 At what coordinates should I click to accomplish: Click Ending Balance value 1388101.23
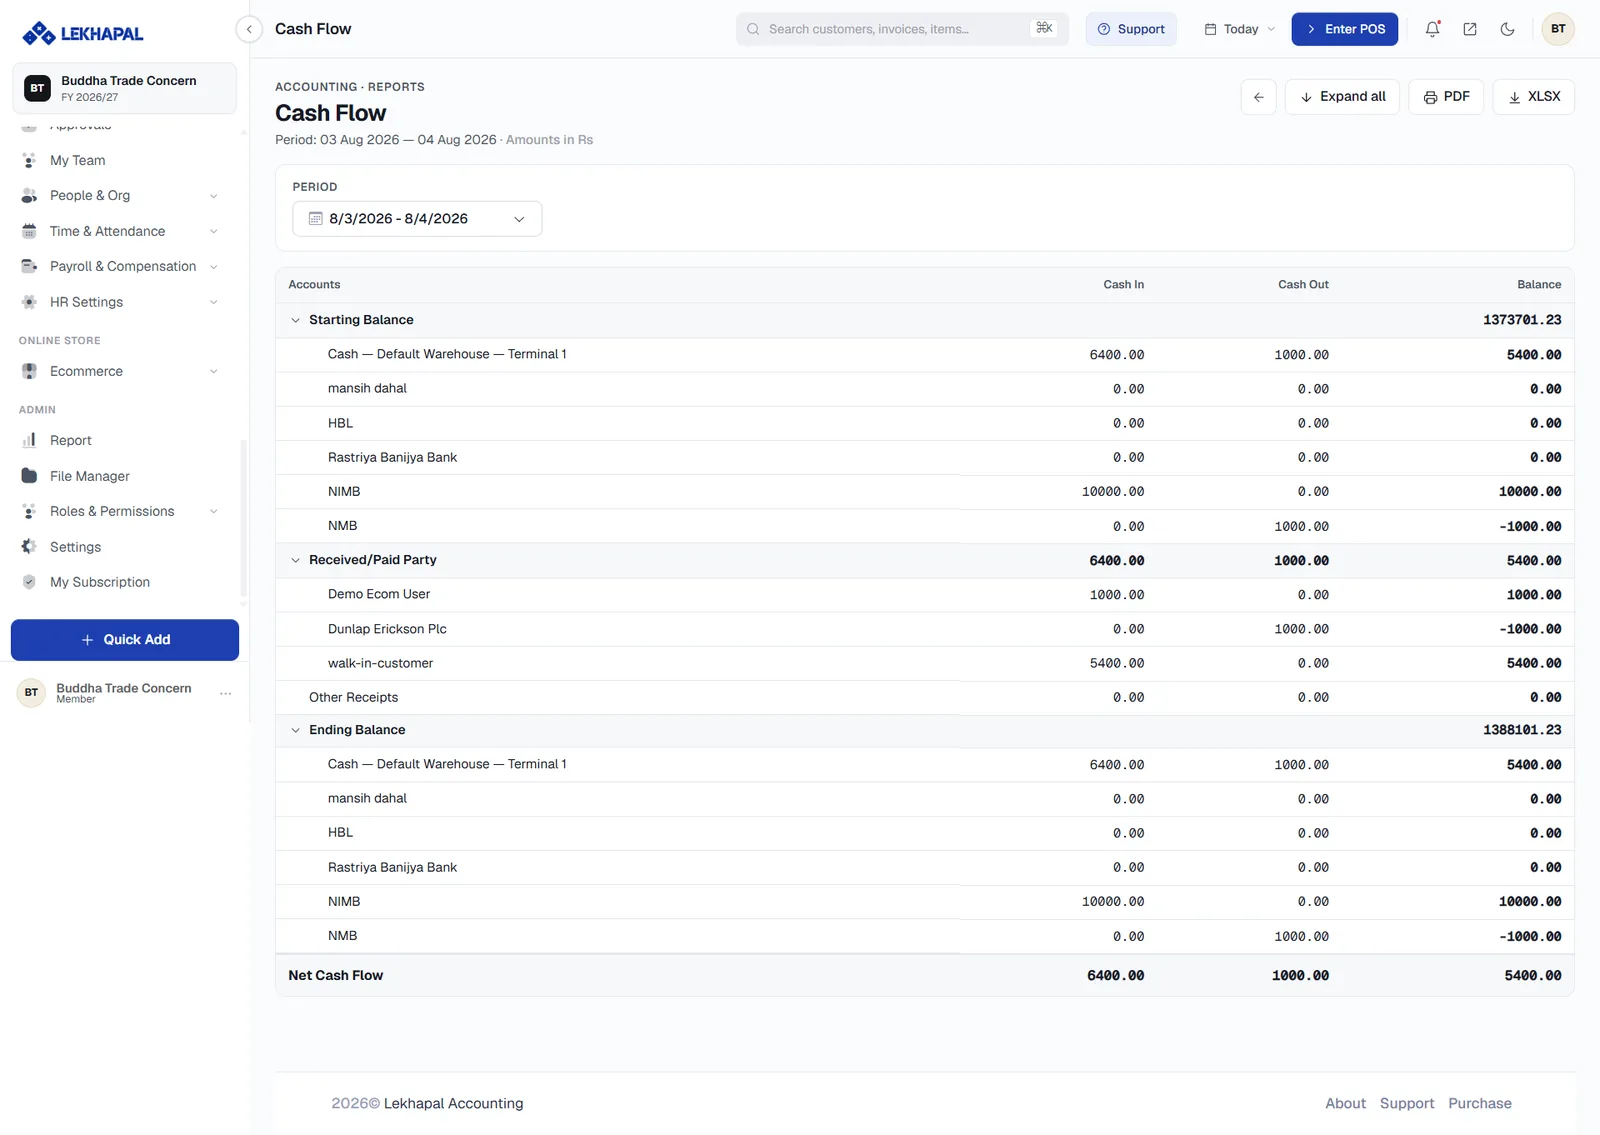1521,730
